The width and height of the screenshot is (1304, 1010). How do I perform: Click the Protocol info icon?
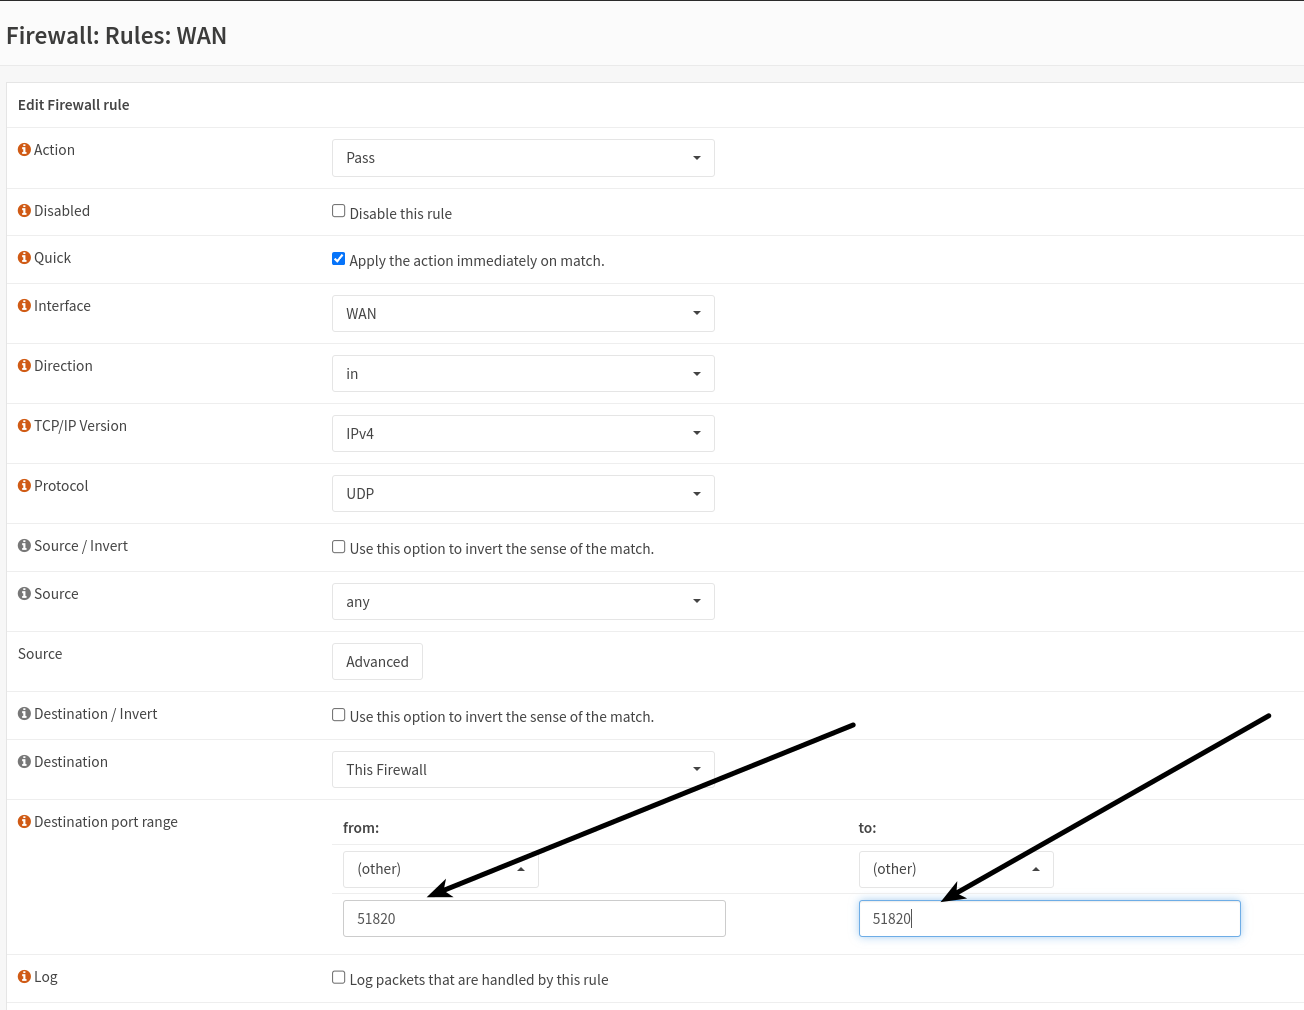(x=24, y=486)
